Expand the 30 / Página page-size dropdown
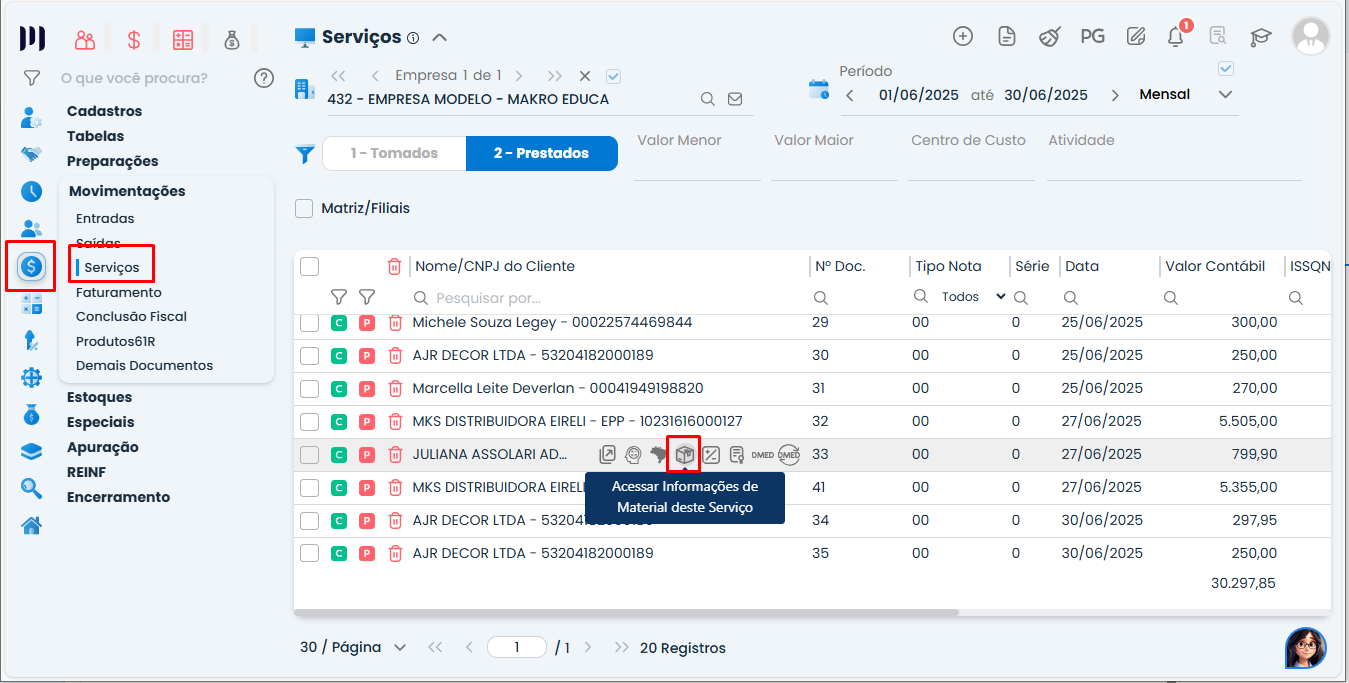 coord(353,648)
